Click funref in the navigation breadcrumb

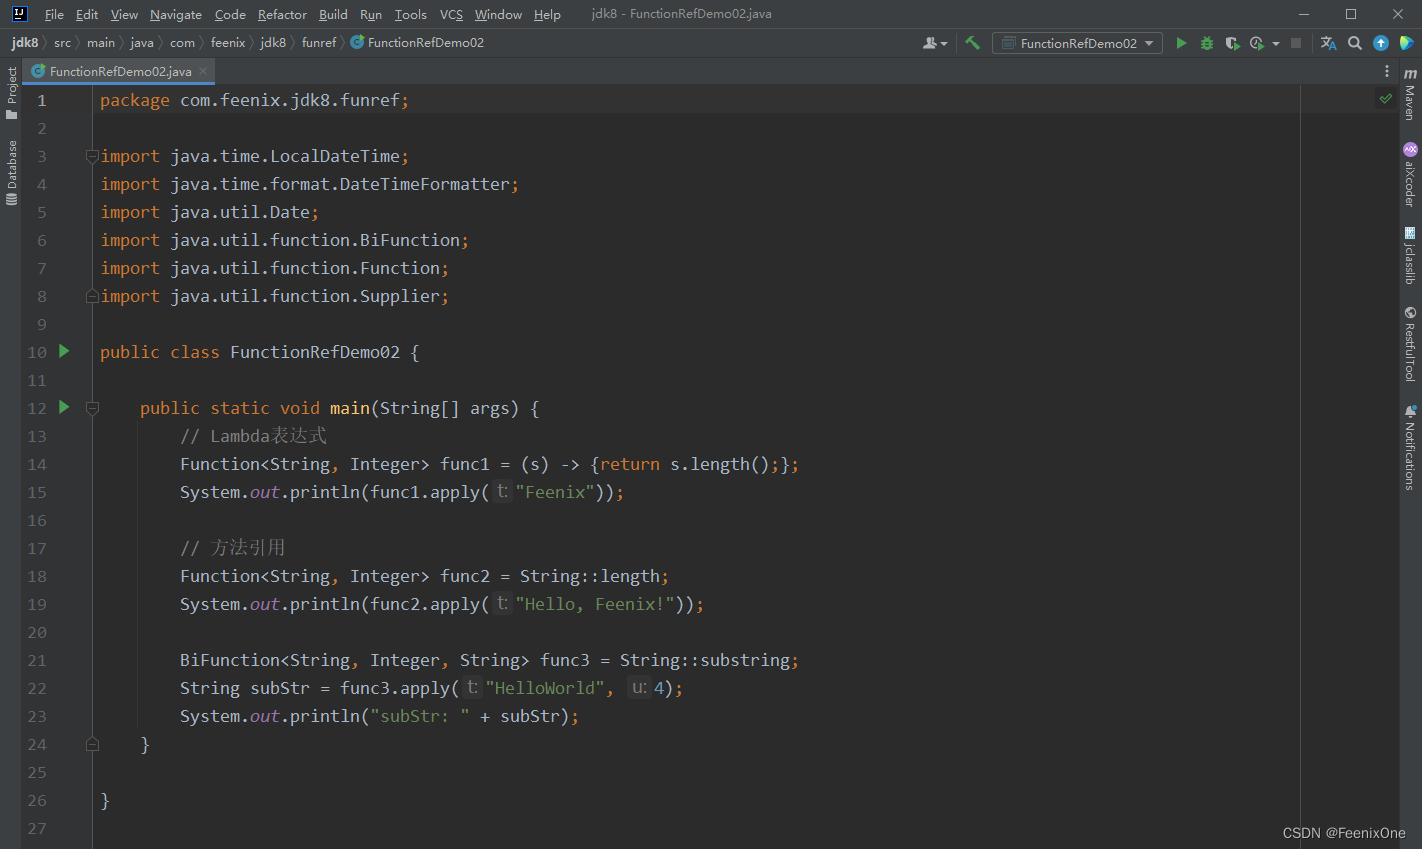point(319,43)
